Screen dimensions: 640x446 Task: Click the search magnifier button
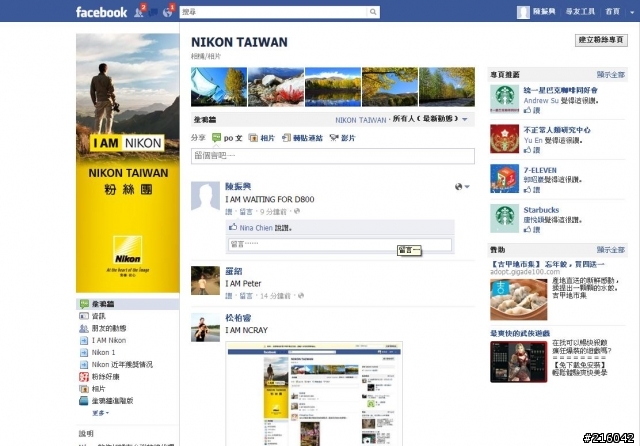point(373,12)
